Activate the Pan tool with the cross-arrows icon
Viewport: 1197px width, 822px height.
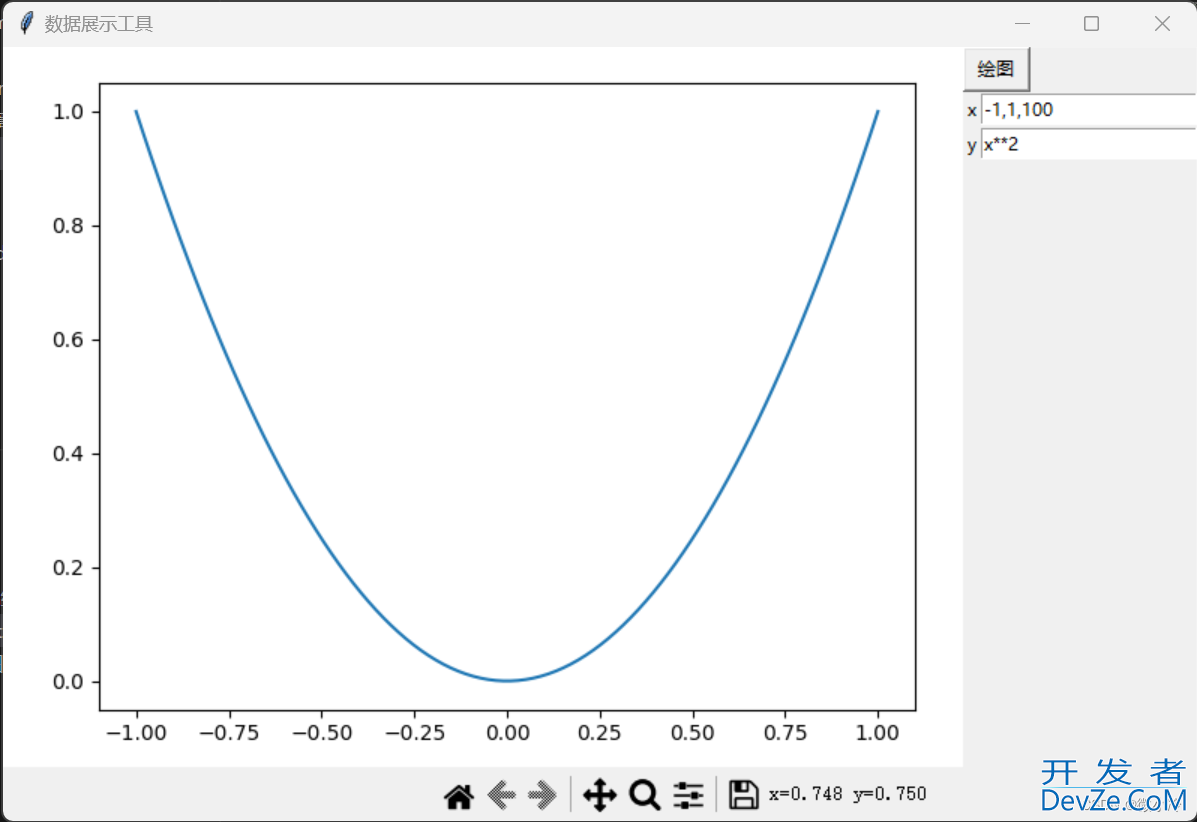[600, 795]
